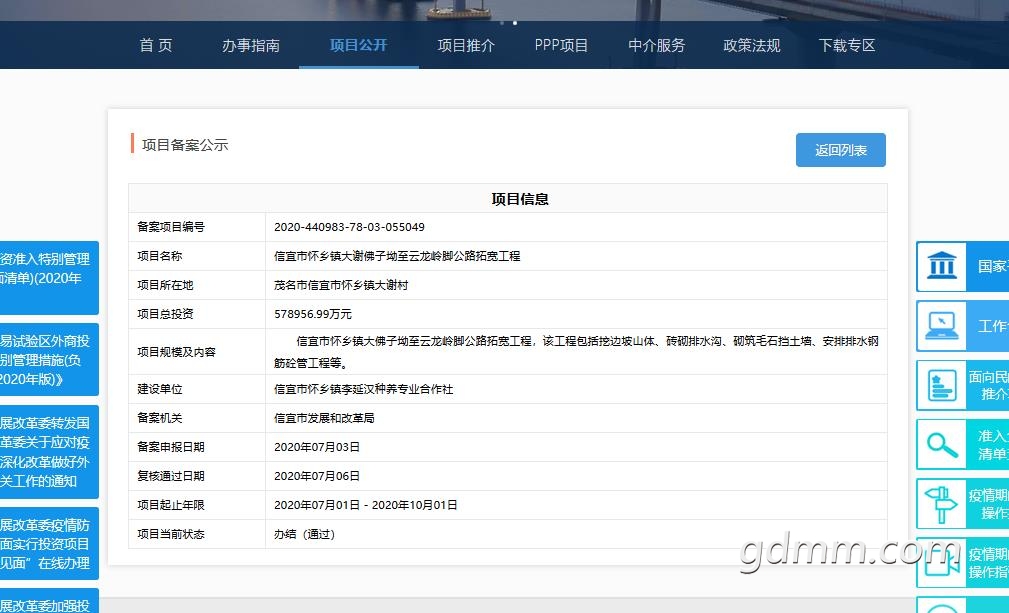Open the 项目推介 navigation item

[x=466, y=45]
